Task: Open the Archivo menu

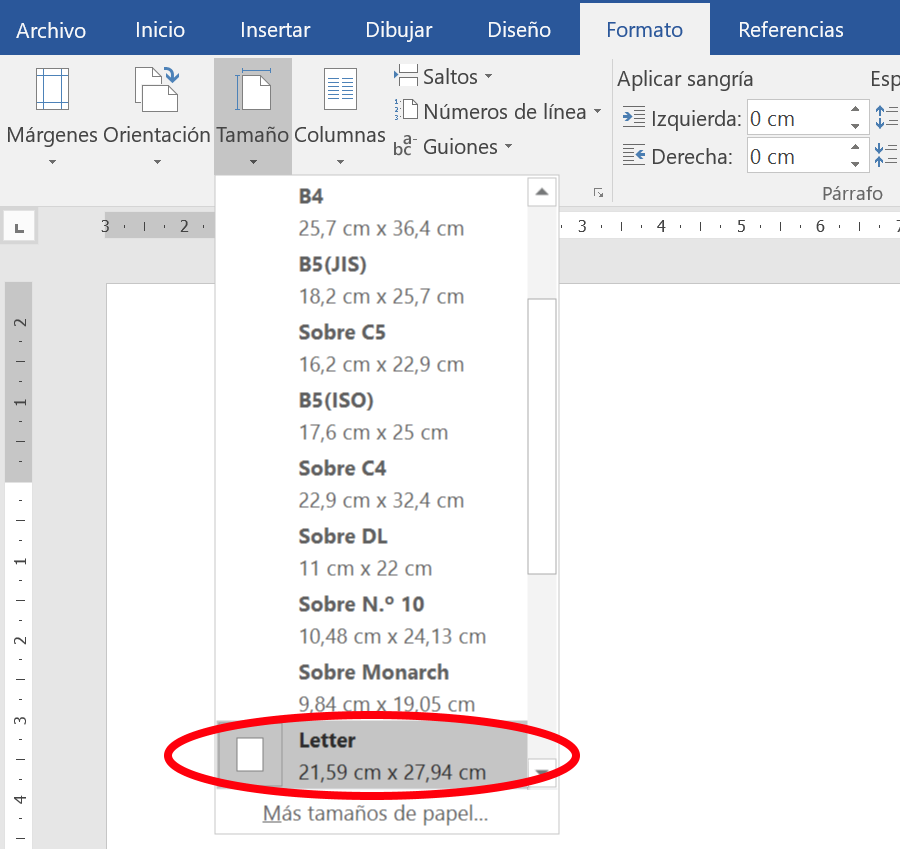Action: (51, 30)
